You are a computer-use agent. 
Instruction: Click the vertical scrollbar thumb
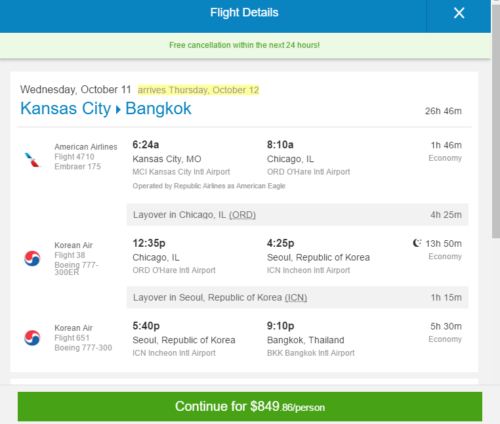tap(496, 120)
